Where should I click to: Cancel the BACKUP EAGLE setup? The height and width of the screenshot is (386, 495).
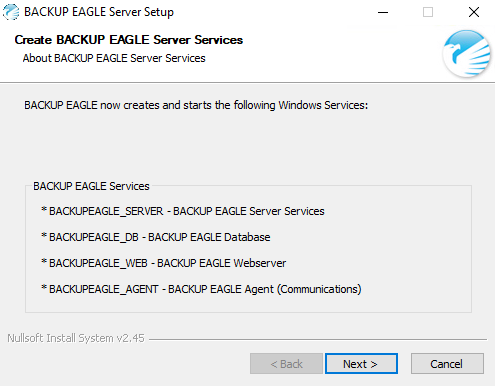(447, 364)
